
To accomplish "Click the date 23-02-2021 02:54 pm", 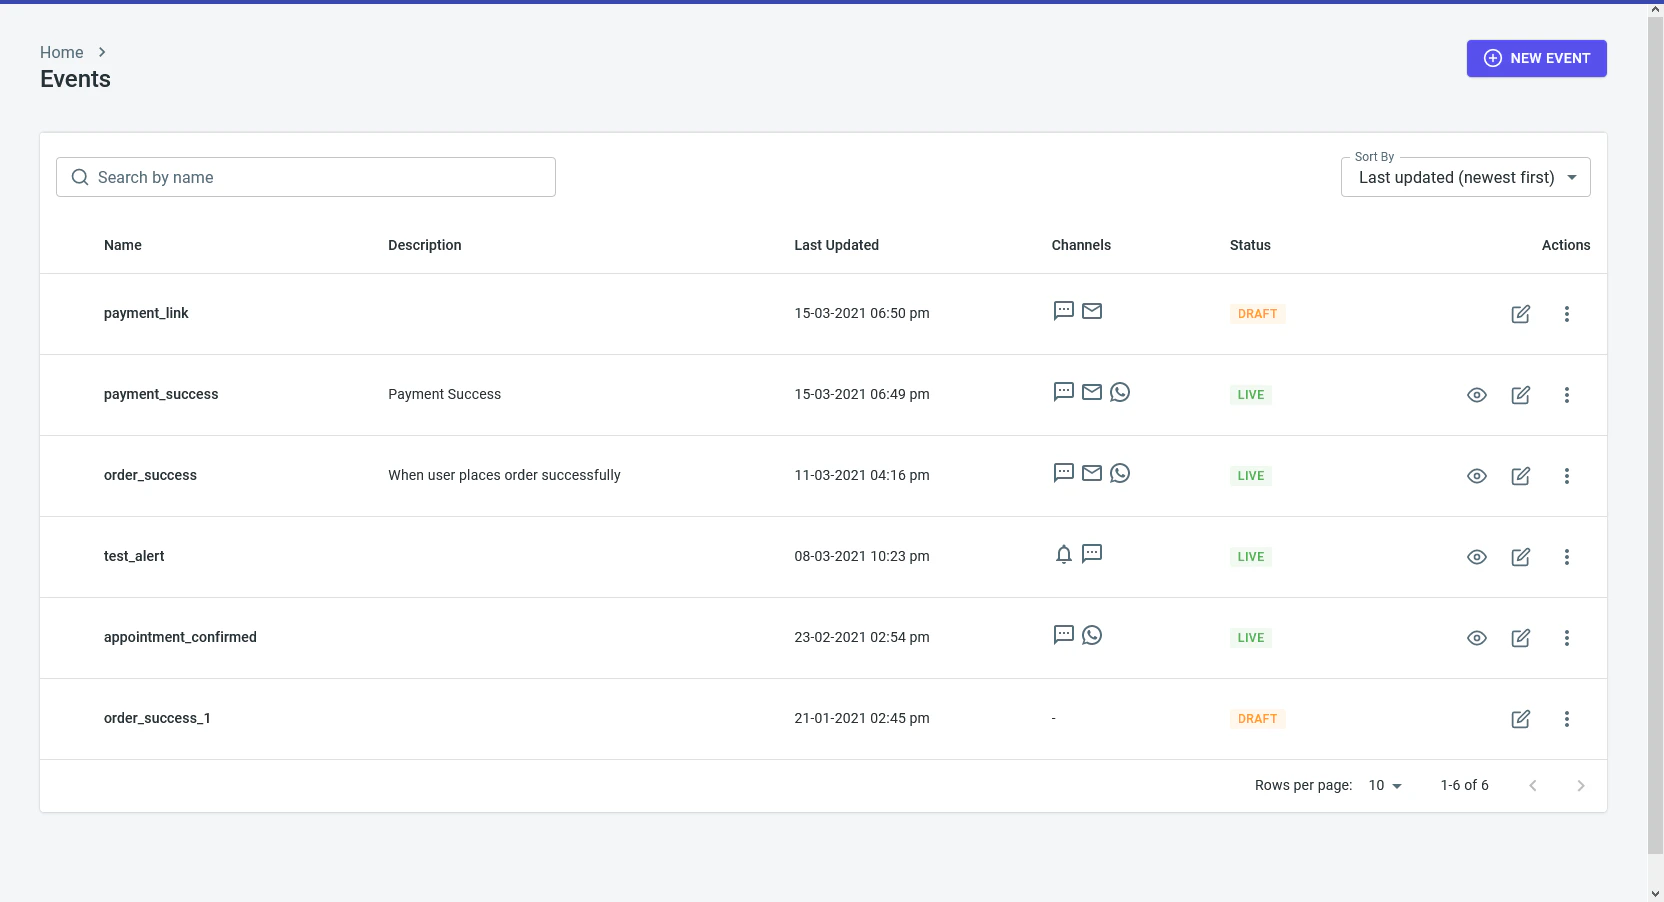I will coord(862,637).
